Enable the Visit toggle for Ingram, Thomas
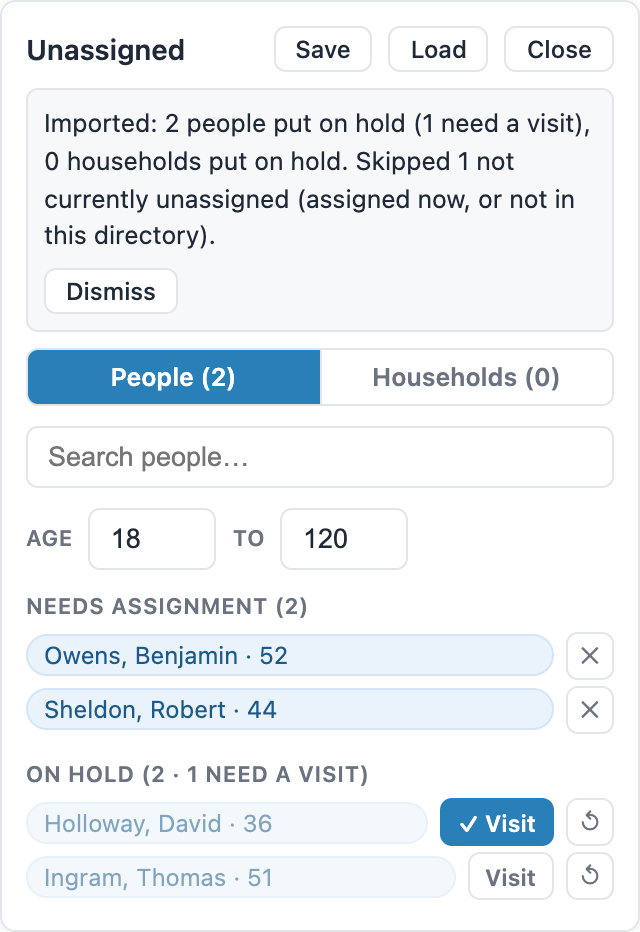The image size is (640, 932). (511, 877)
